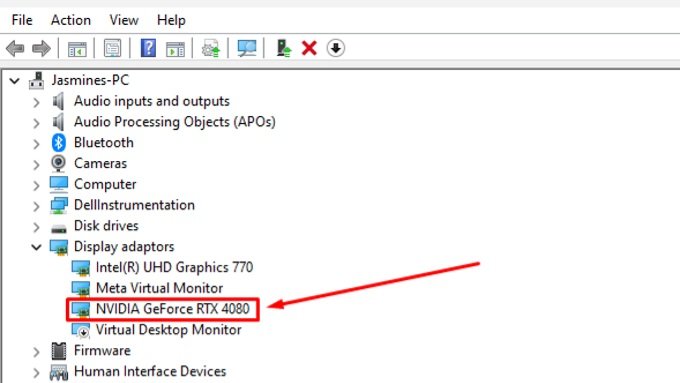Select NVIDIA GeForce RTX 4080 entry
The width and height of the screenshot is (680, 383).
pos(173,309)
